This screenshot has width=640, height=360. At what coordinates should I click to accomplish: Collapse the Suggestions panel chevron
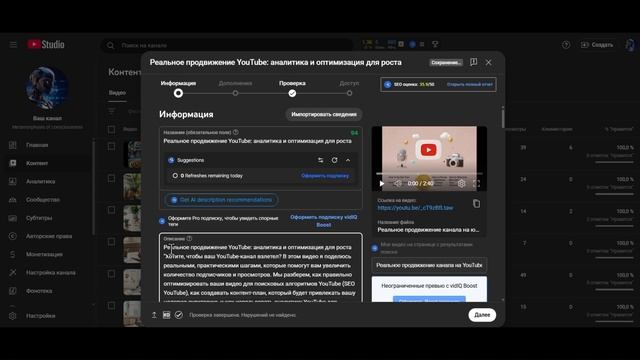[x=348, y=160]
